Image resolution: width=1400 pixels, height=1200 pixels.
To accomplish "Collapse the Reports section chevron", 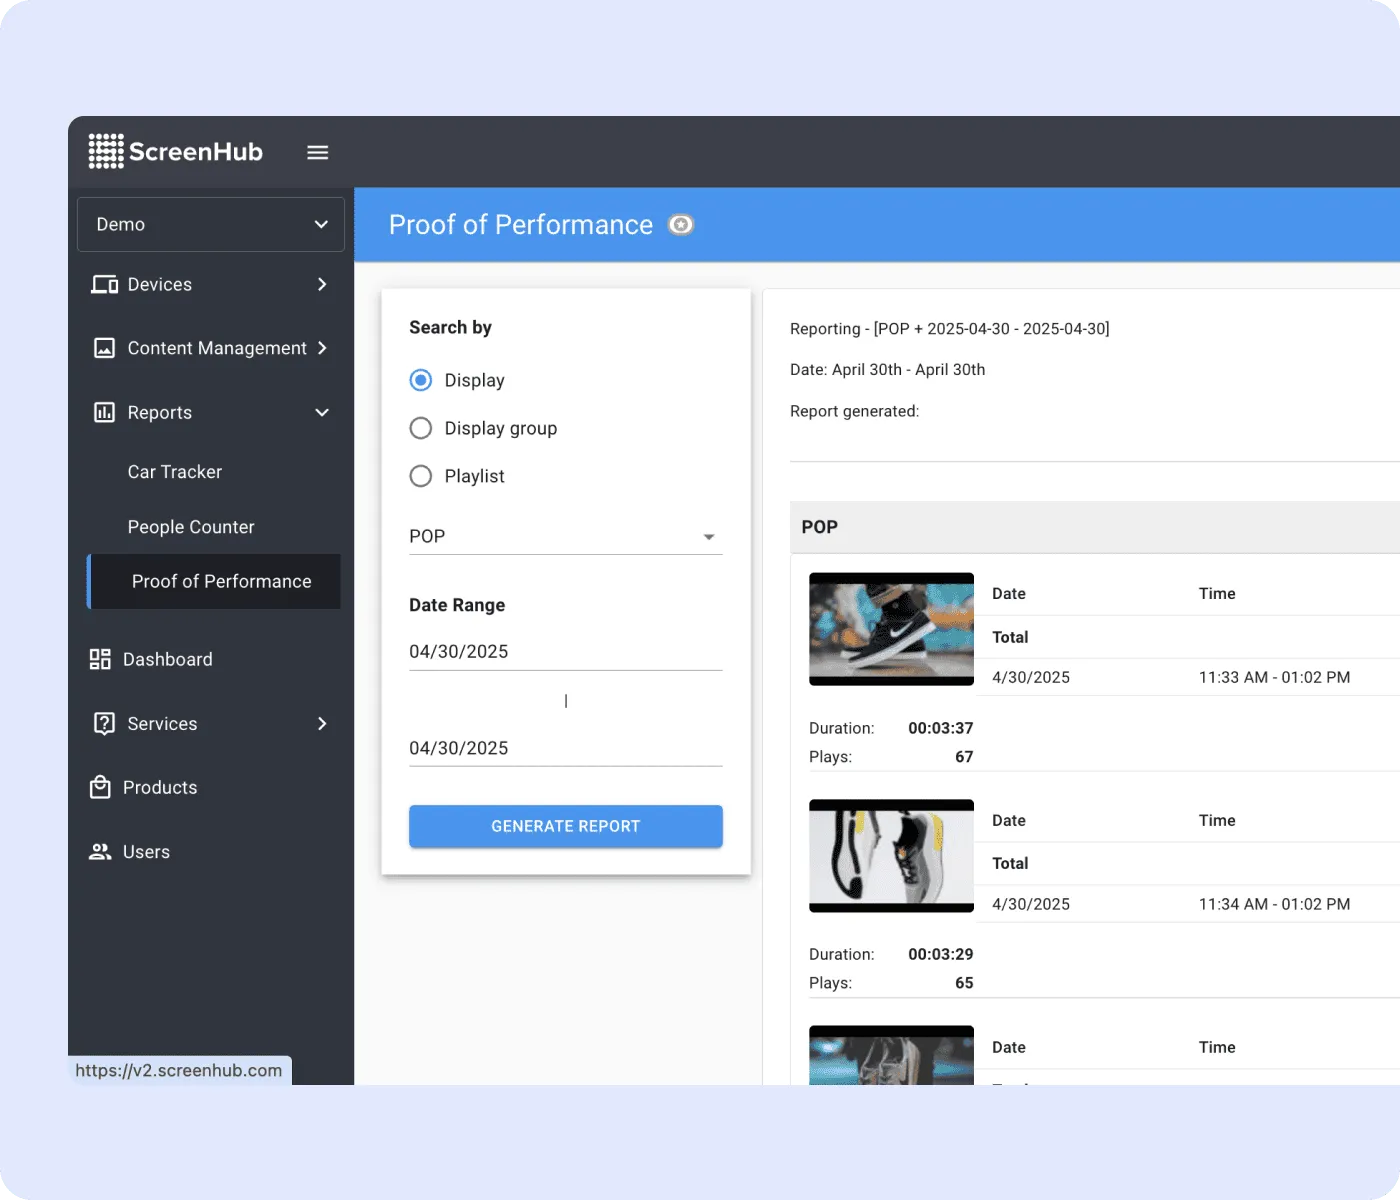I will pos(322,412).
